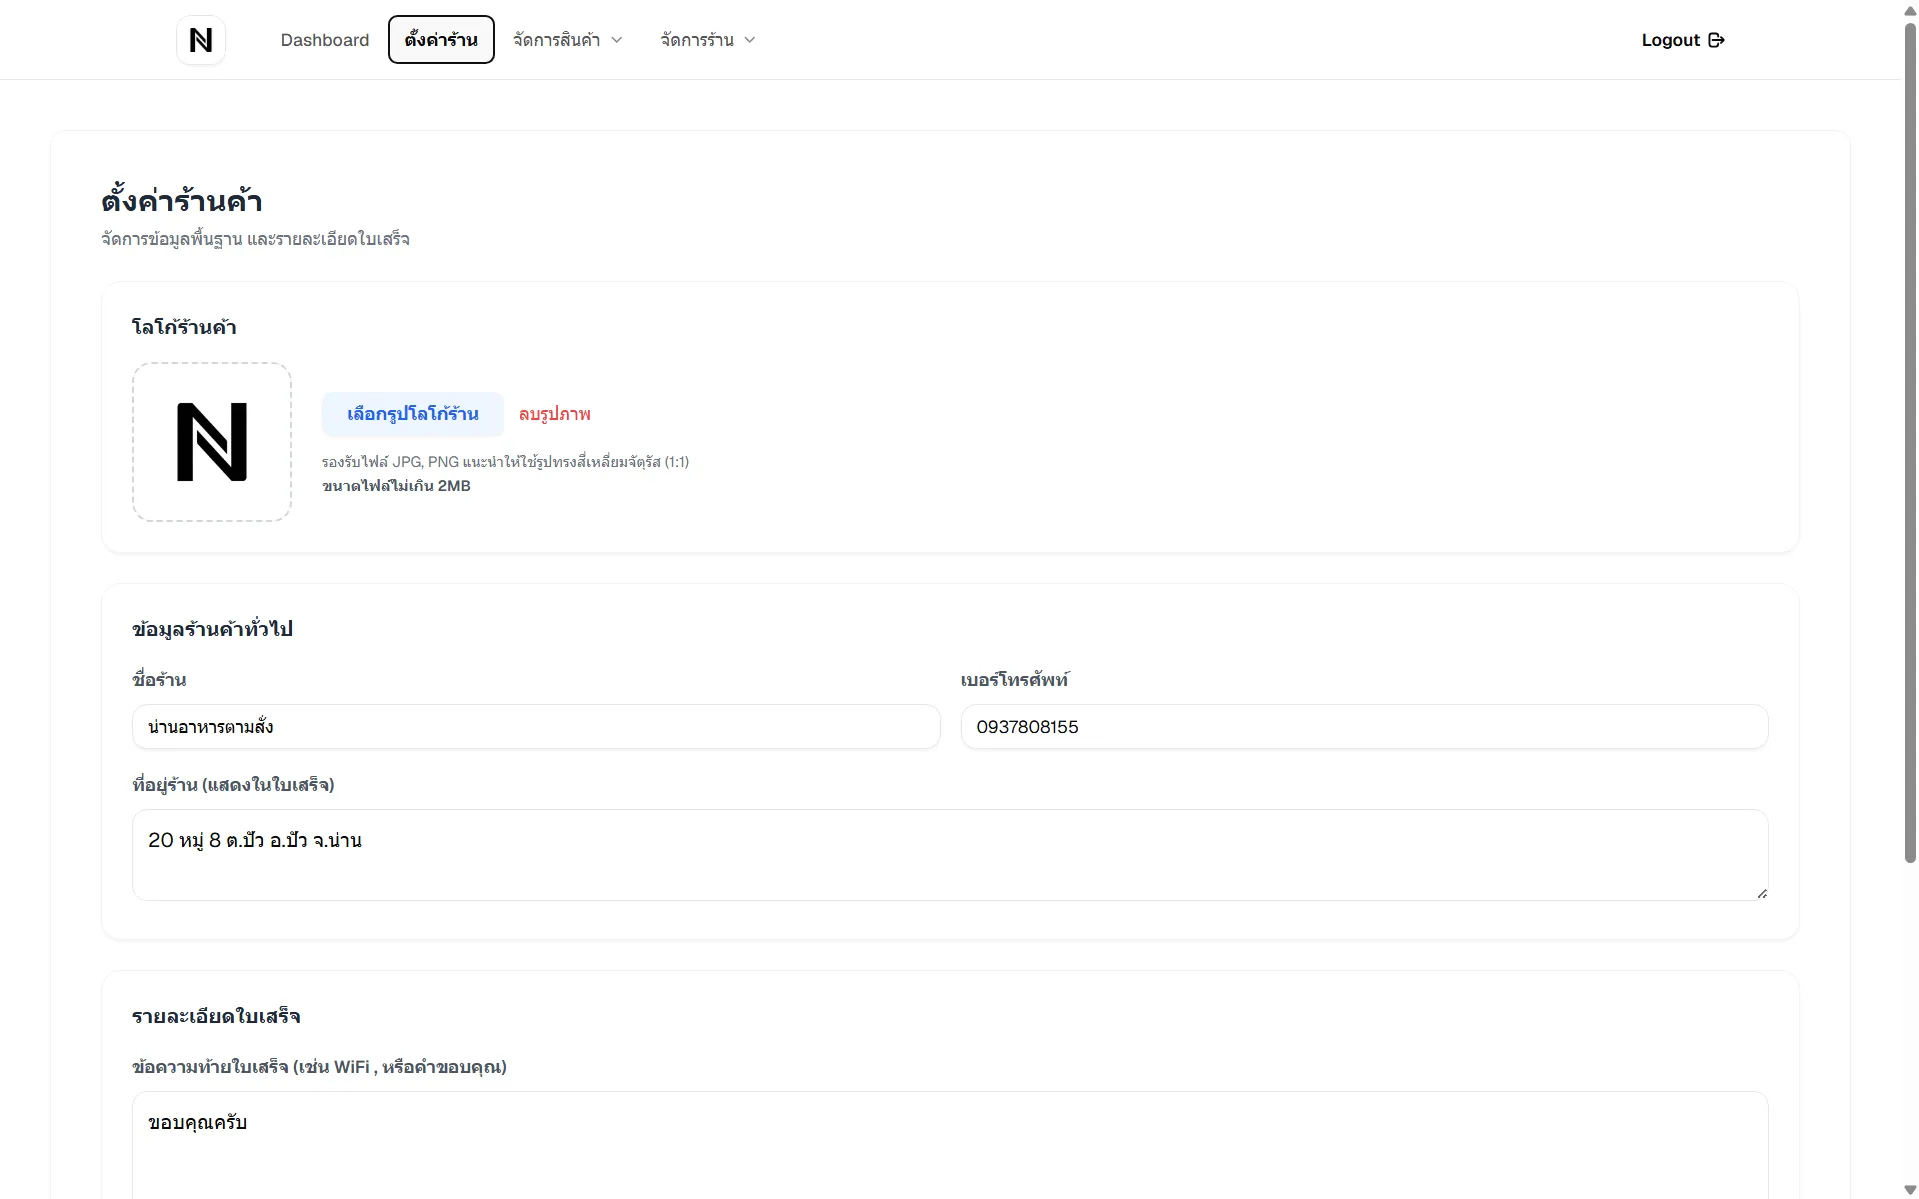Click the เบอร์โทรศัพท์ field label
1919x1199 pixels.
pyautogui.click(x=1014, y=680)
